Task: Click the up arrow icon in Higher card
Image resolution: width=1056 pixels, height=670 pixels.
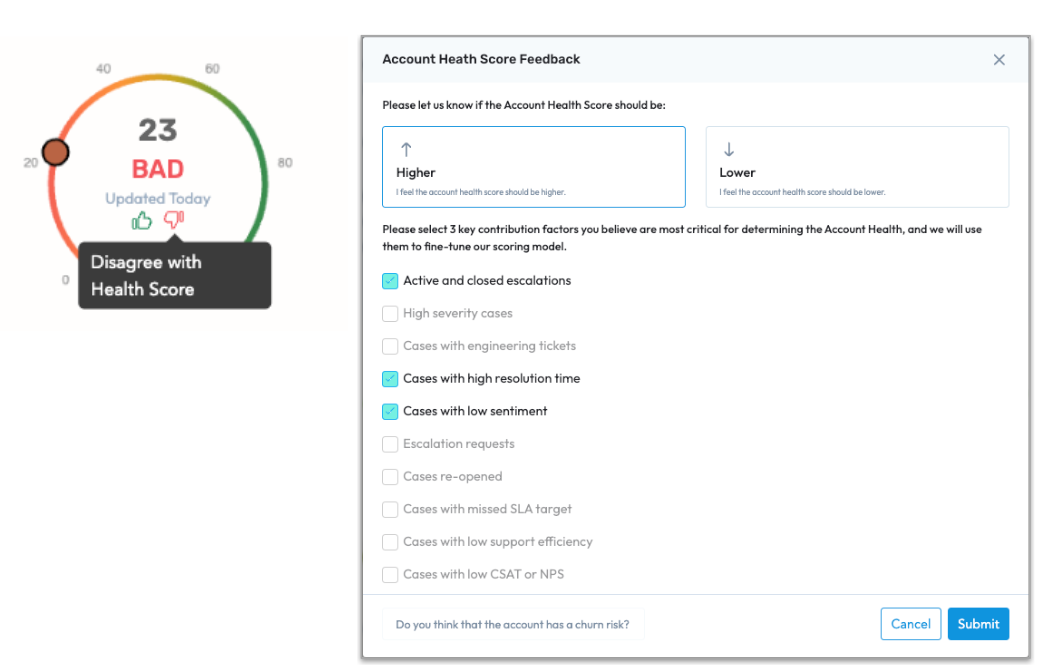Action: click(406, 149)
